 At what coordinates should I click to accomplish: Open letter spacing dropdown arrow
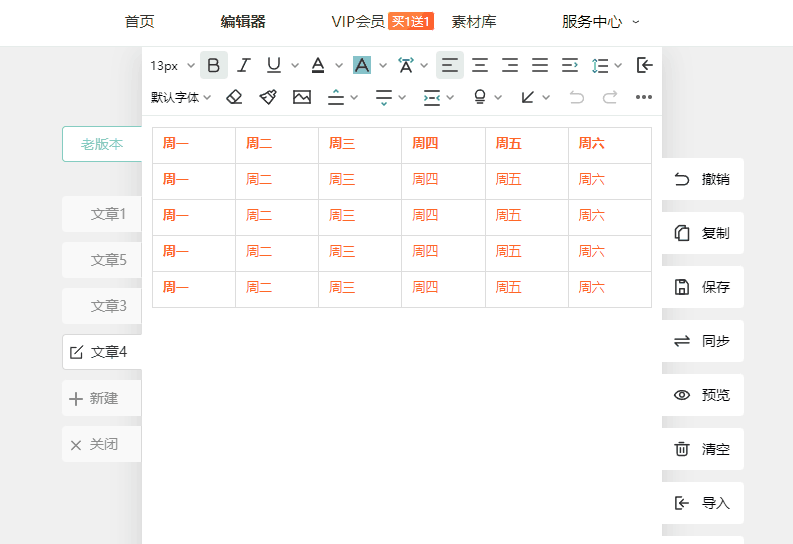[x=424, y=65]
